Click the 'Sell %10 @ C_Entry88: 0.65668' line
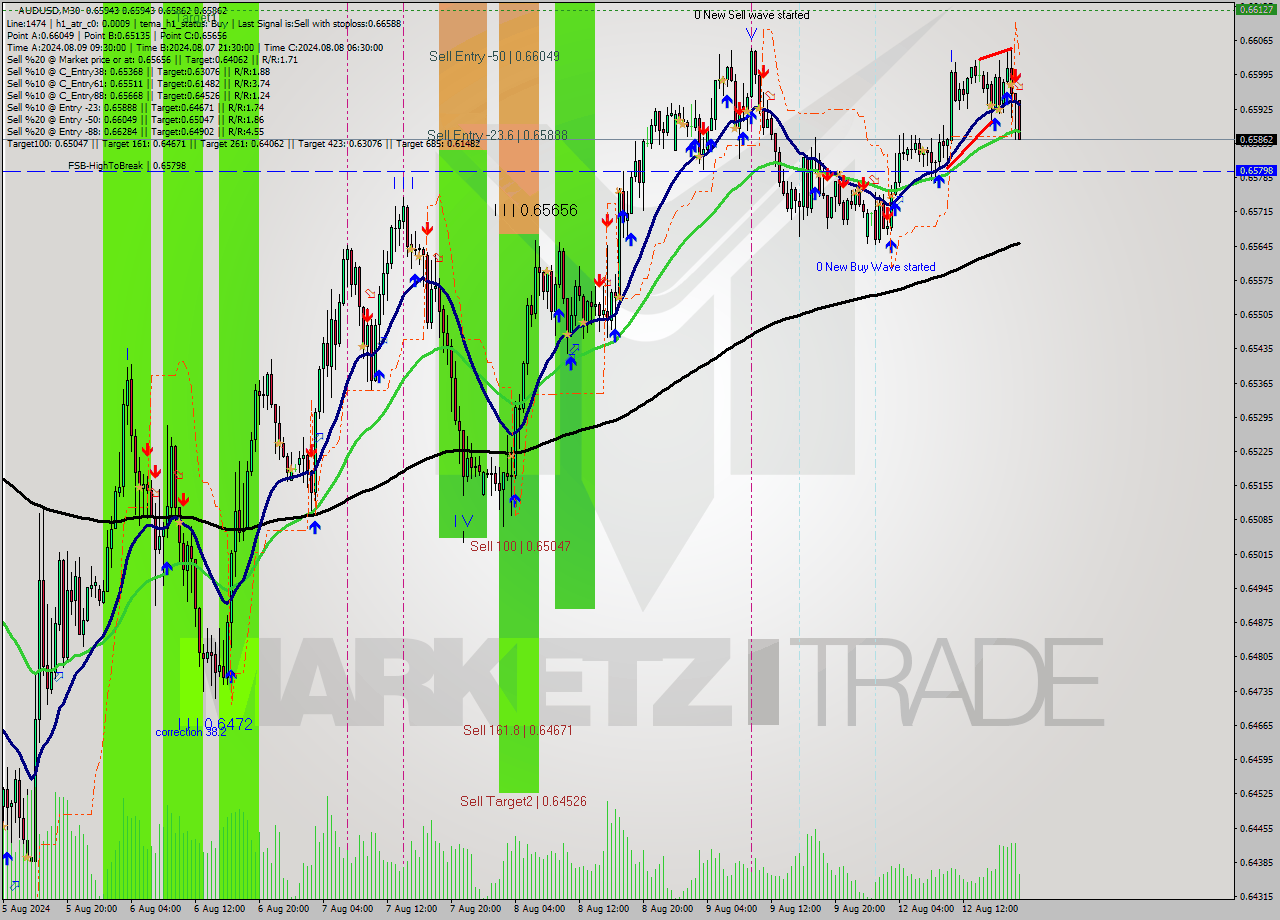The width and height of the screenshot is (1280, 920). [138, 95]
